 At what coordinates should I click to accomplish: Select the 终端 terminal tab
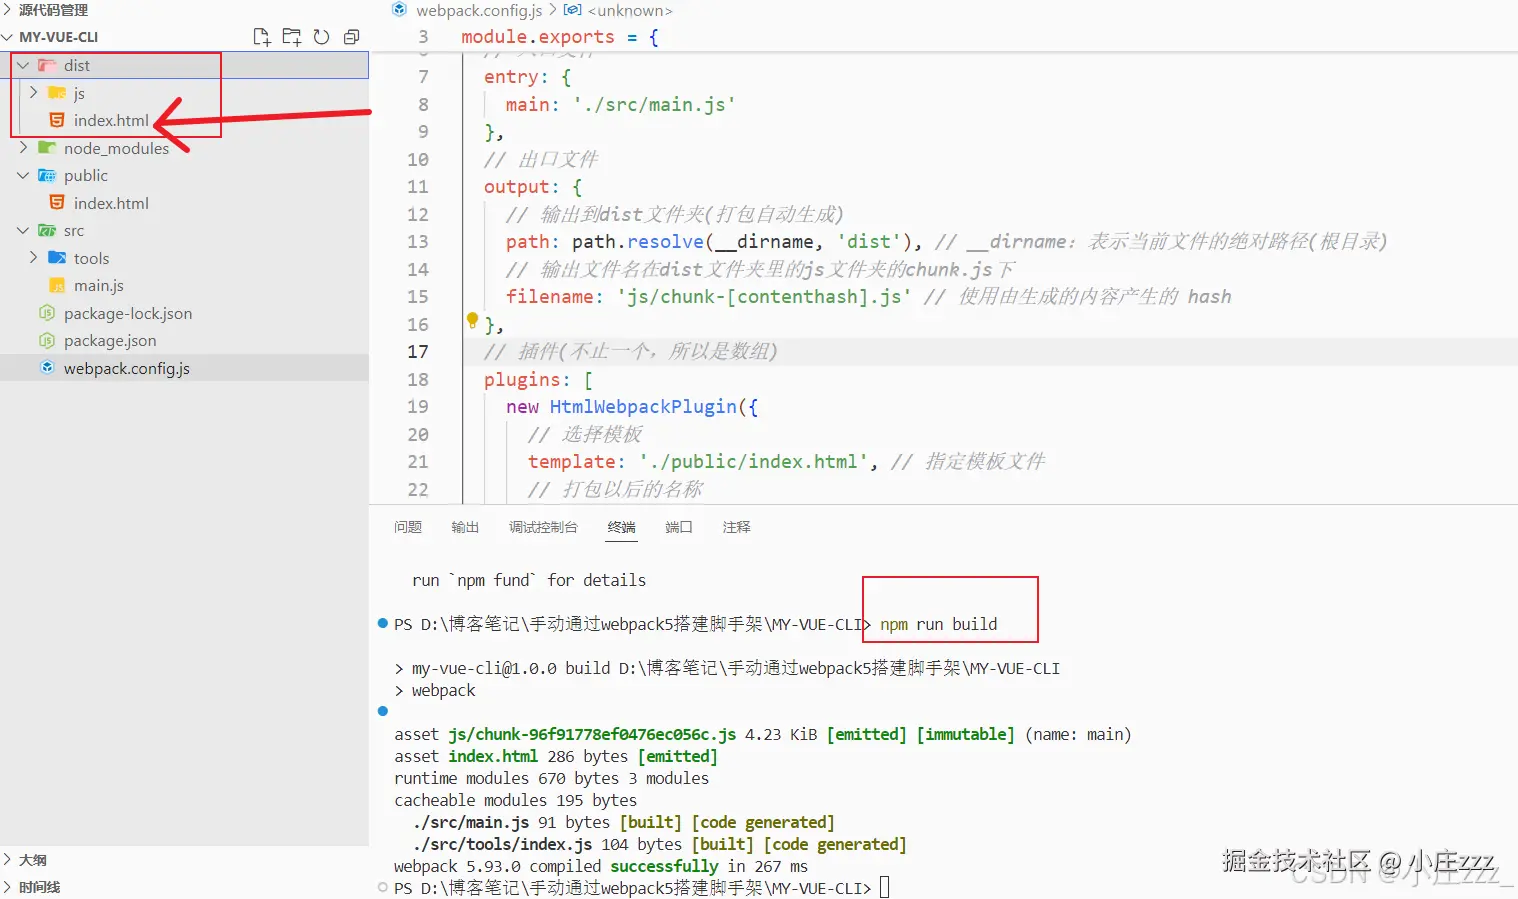[x=622, y=527]
